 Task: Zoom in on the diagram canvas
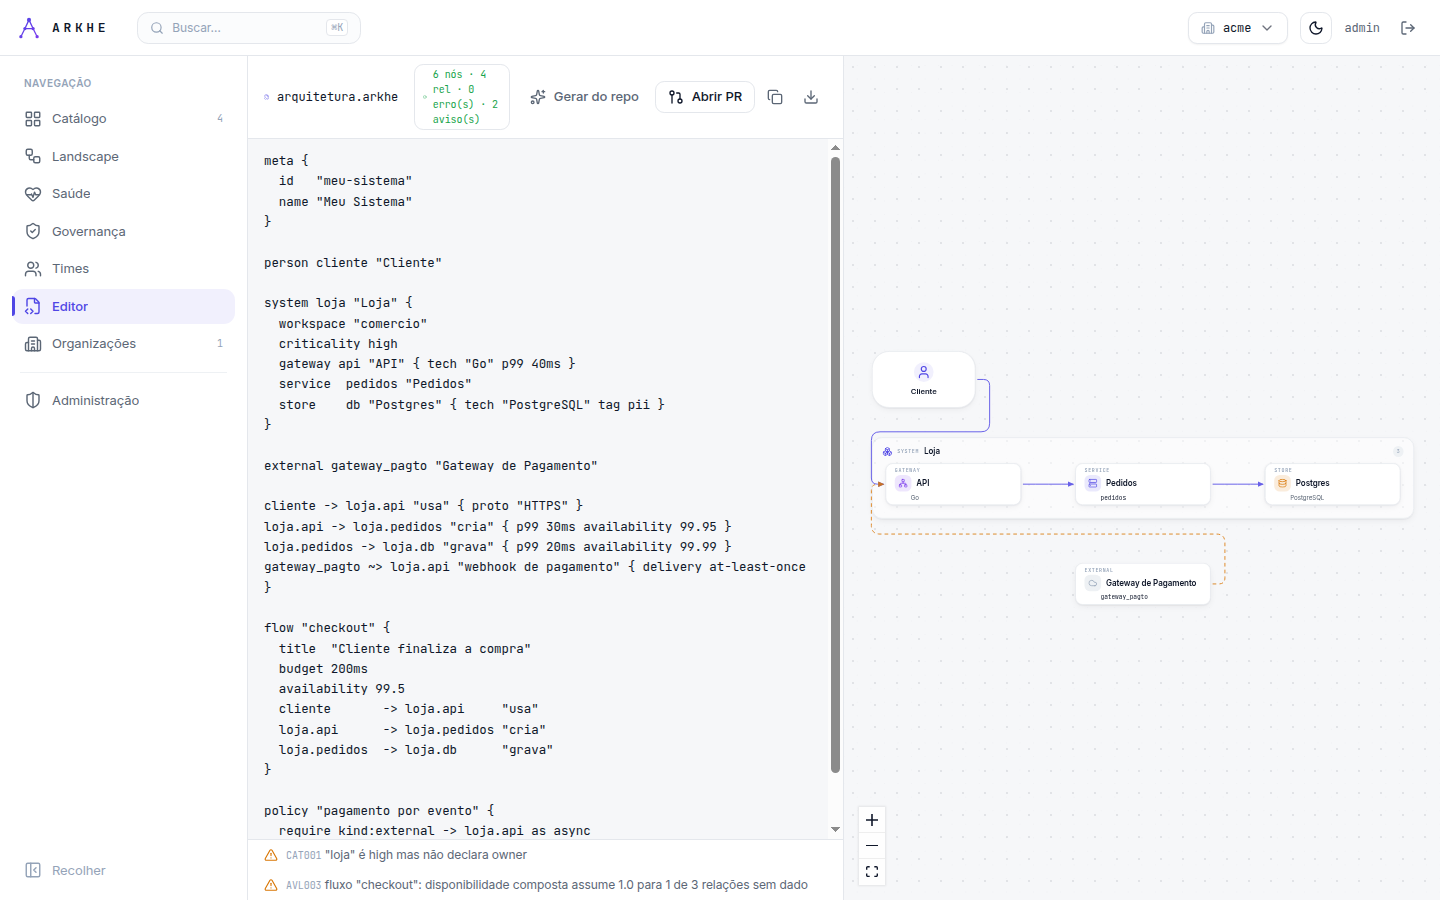872,820
